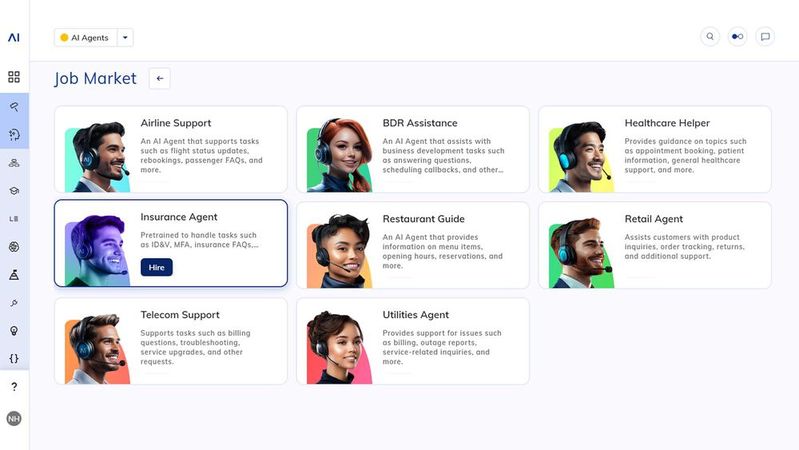The height and width of the screenshot is (450, 799).
Task: Click the Restaurant Guide description text
Action: tap(442, 251)
